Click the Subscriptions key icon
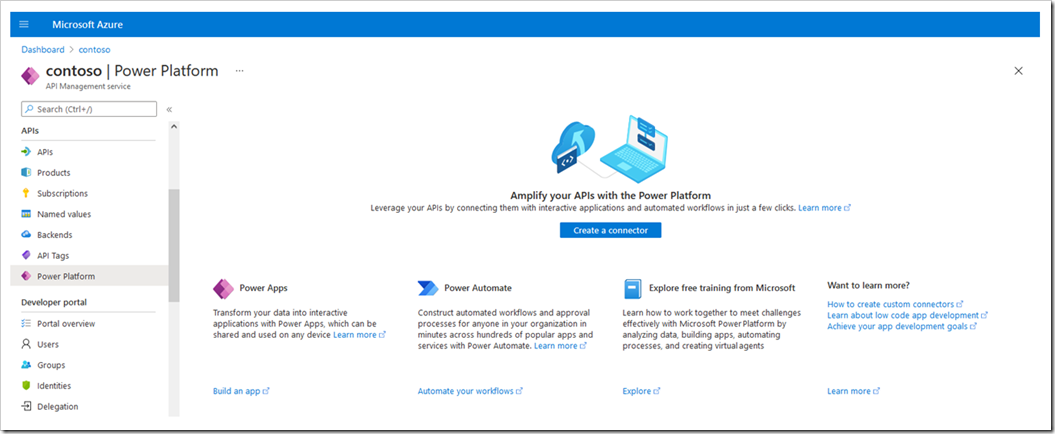Screen dimensions: 1055x434 [26, 193]
